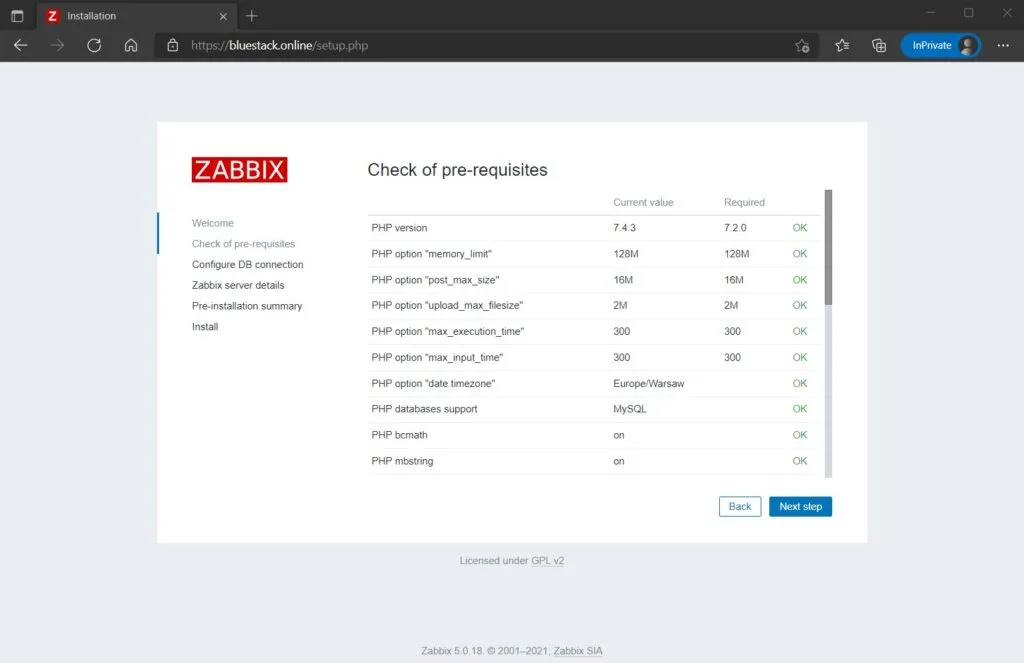
Task: Select Configure DB connection step
Action: (247, 265)
